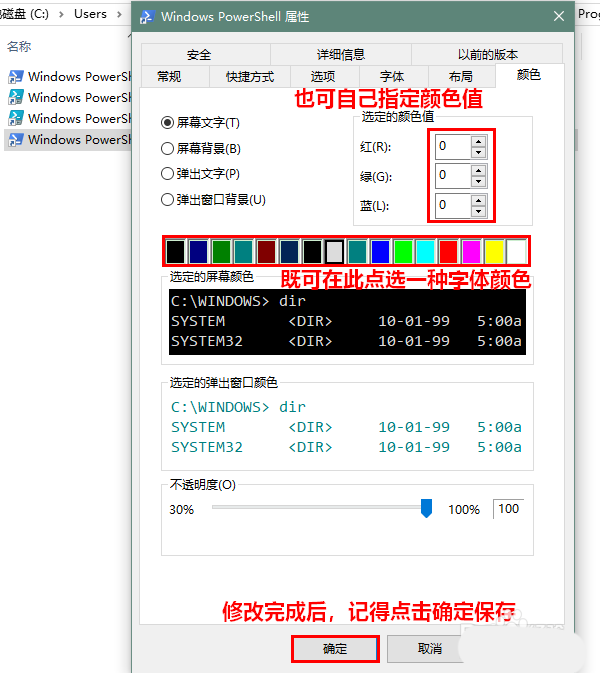Select the first Windows PowerShell shortcut in Explorer
This screenshot has width=600, height=673.
tap(69, 77)
